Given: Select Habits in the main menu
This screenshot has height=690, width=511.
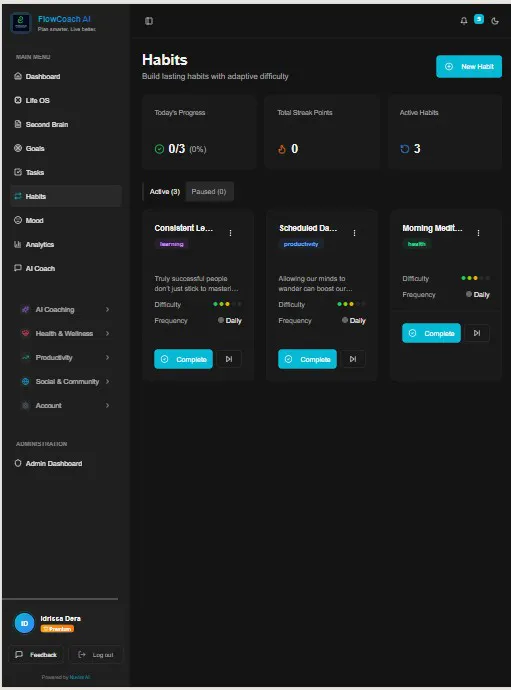Looking at the screenshot, I should [x=66, y=196].
